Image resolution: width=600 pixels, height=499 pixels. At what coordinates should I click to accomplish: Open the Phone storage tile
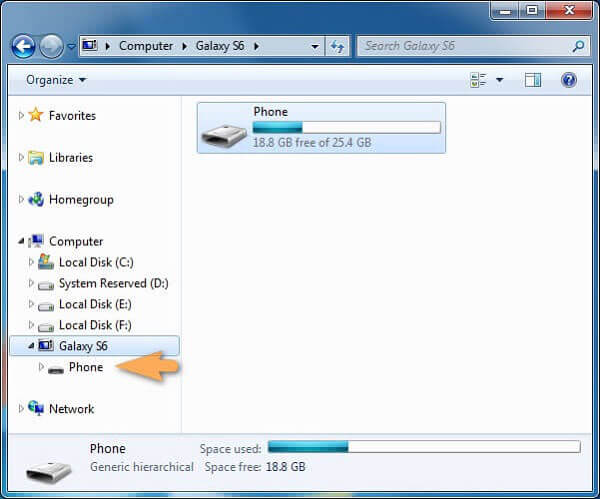[x=321, y=128]
